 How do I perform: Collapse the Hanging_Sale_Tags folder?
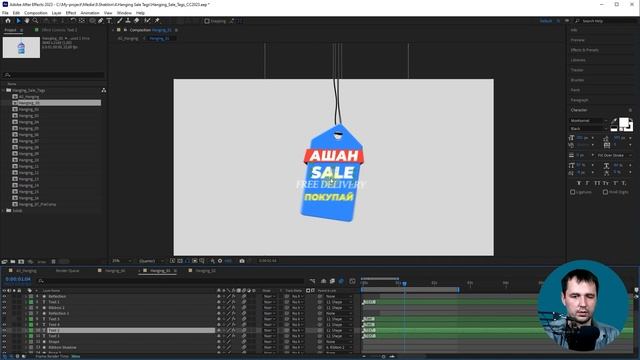coord(3,90)
